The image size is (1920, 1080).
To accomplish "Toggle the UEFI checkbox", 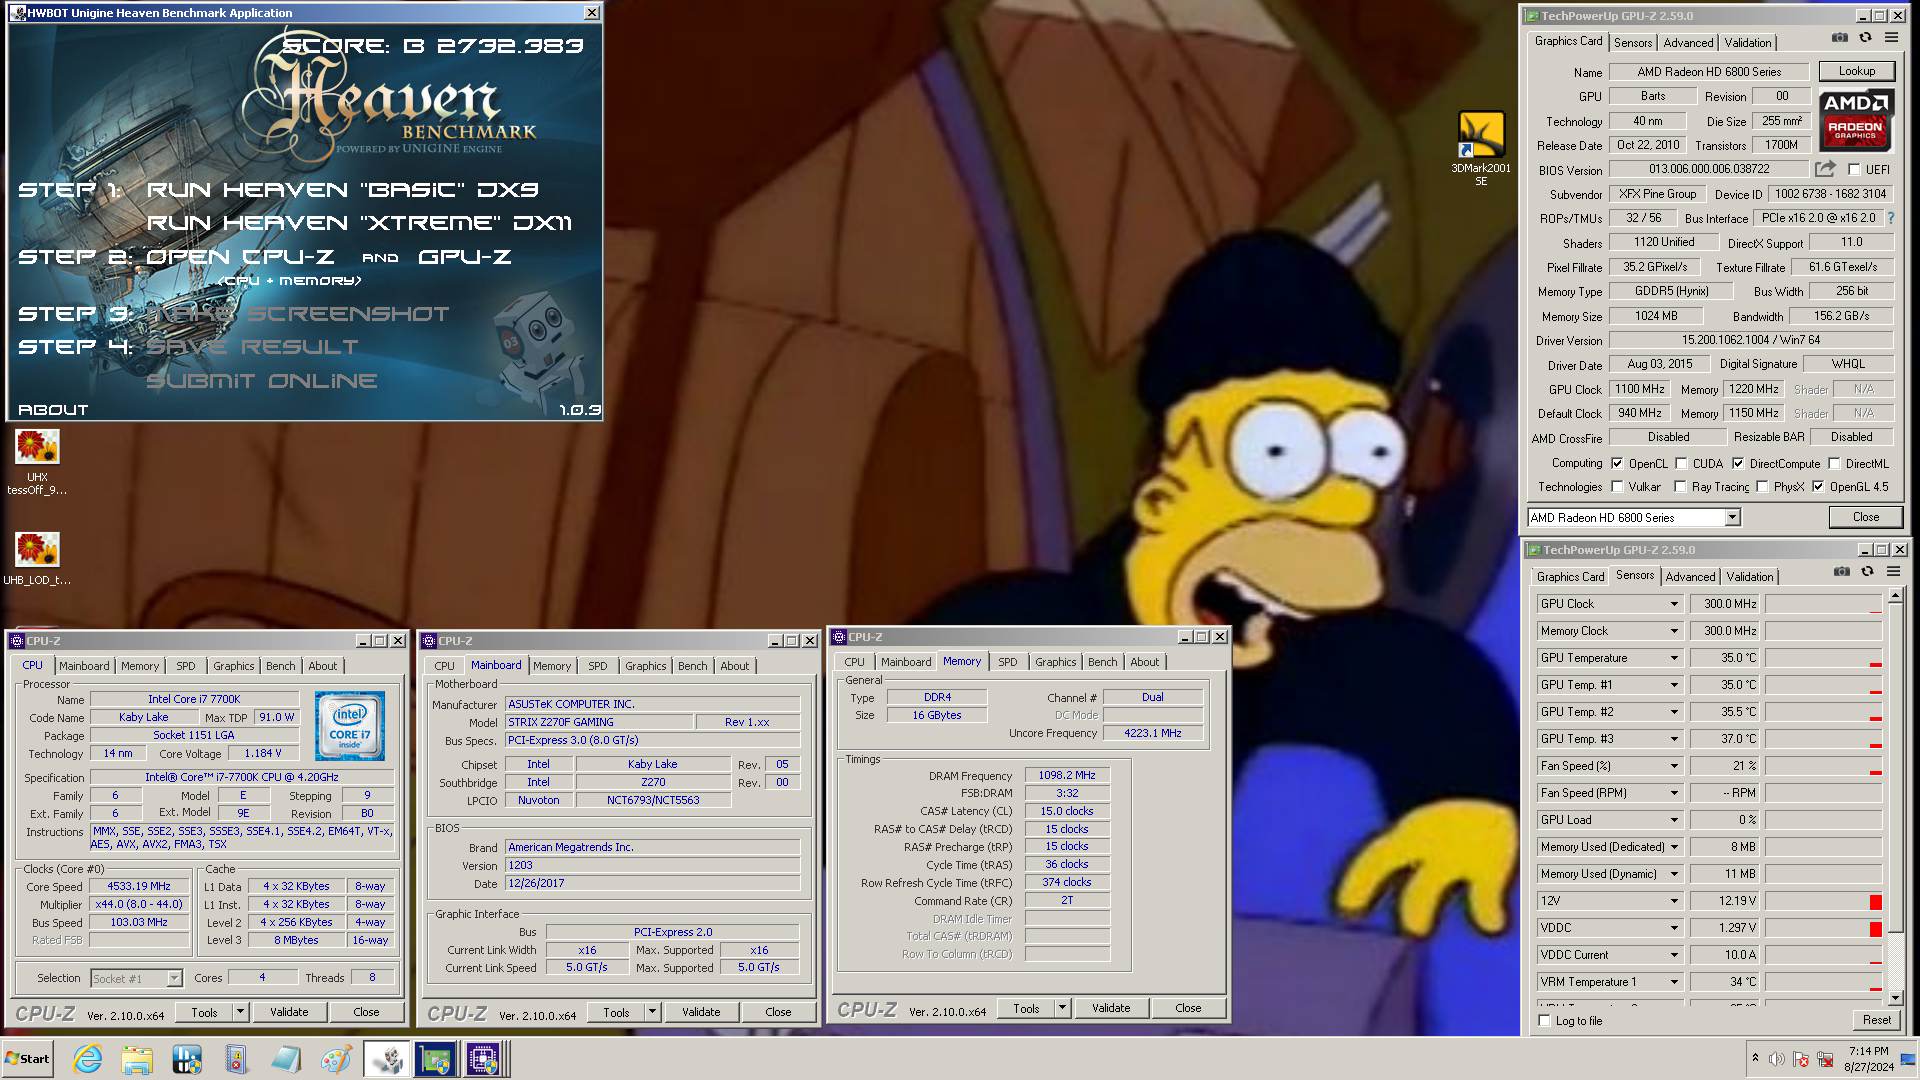I will [x=1854, y=170].
